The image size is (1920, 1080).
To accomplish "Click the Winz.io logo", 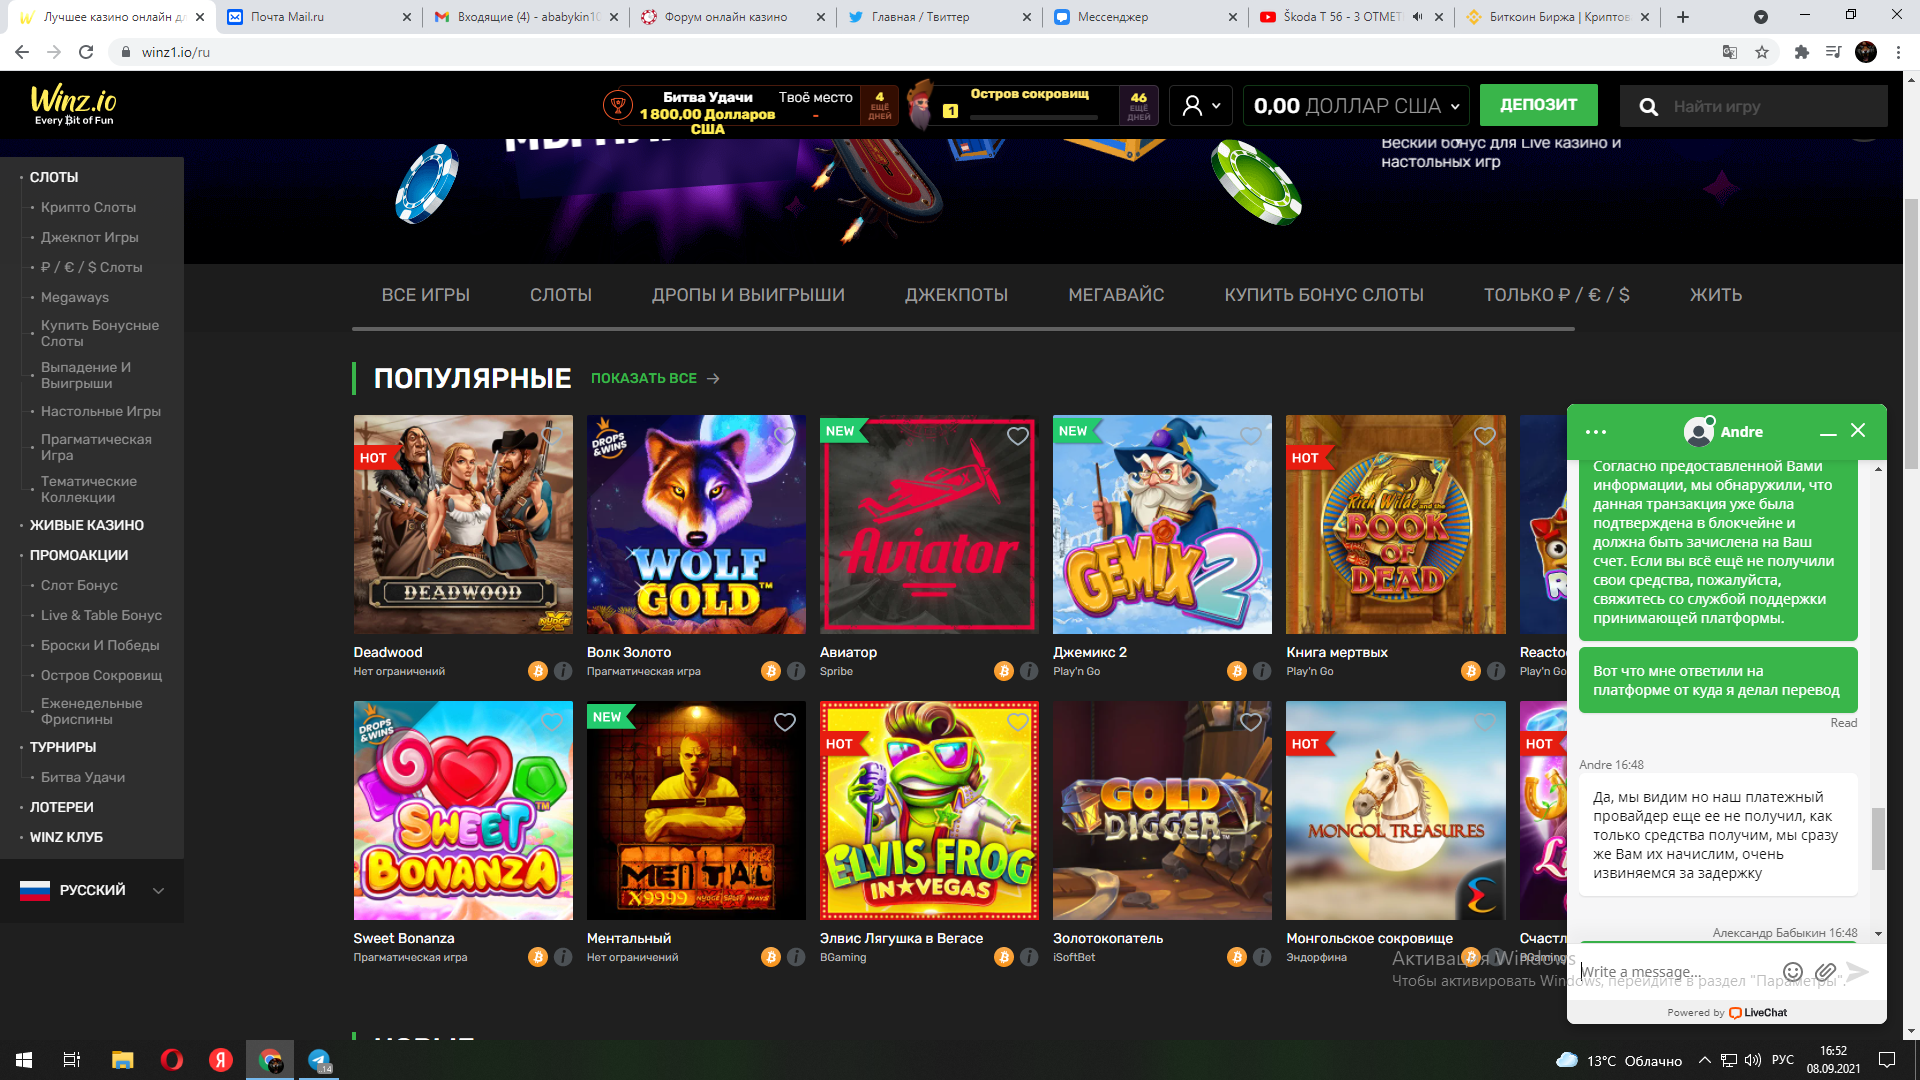I will click(73, 104).
